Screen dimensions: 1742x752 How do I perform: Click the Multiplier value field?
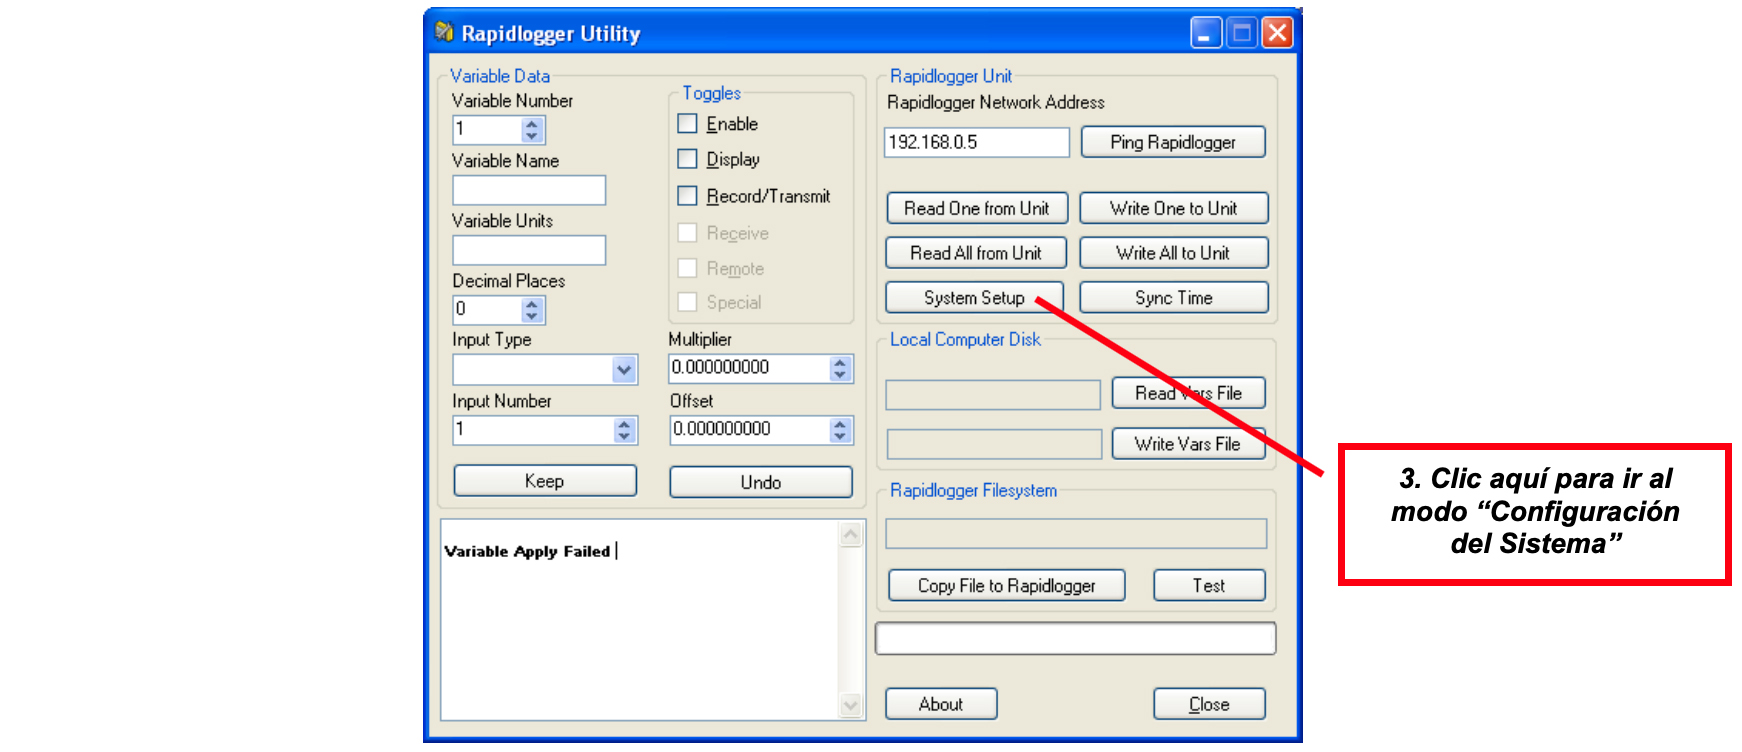pos(750,369)
